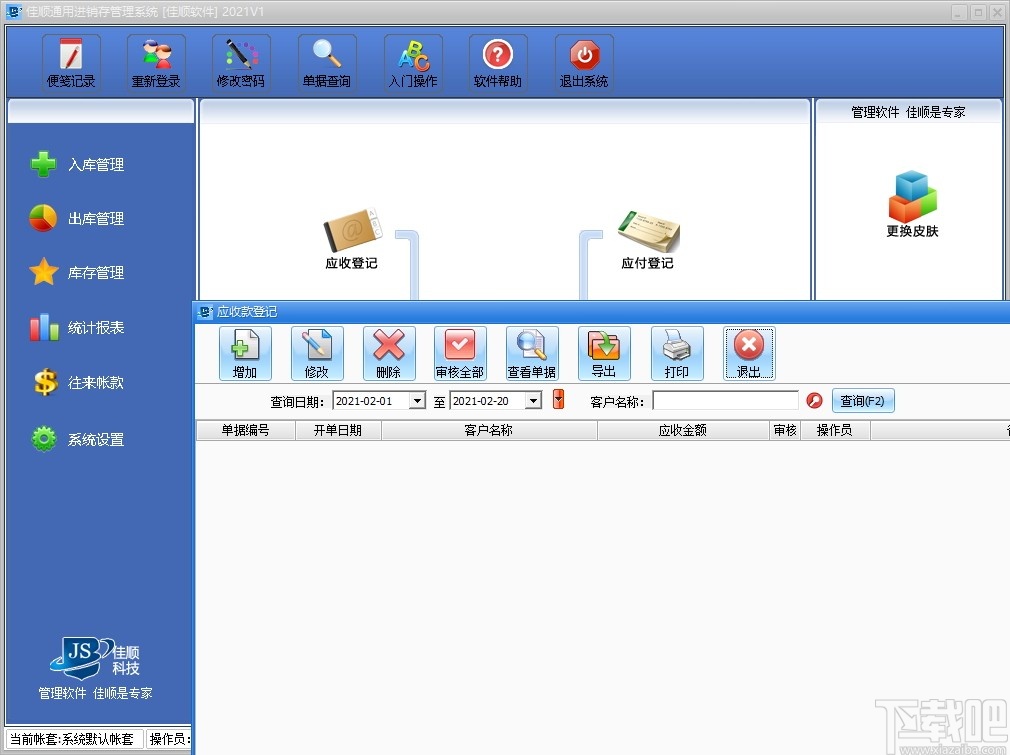This screenshot has height=755, width=1010.
Task: Click 查看单据 to view the document
Action: 532,354
